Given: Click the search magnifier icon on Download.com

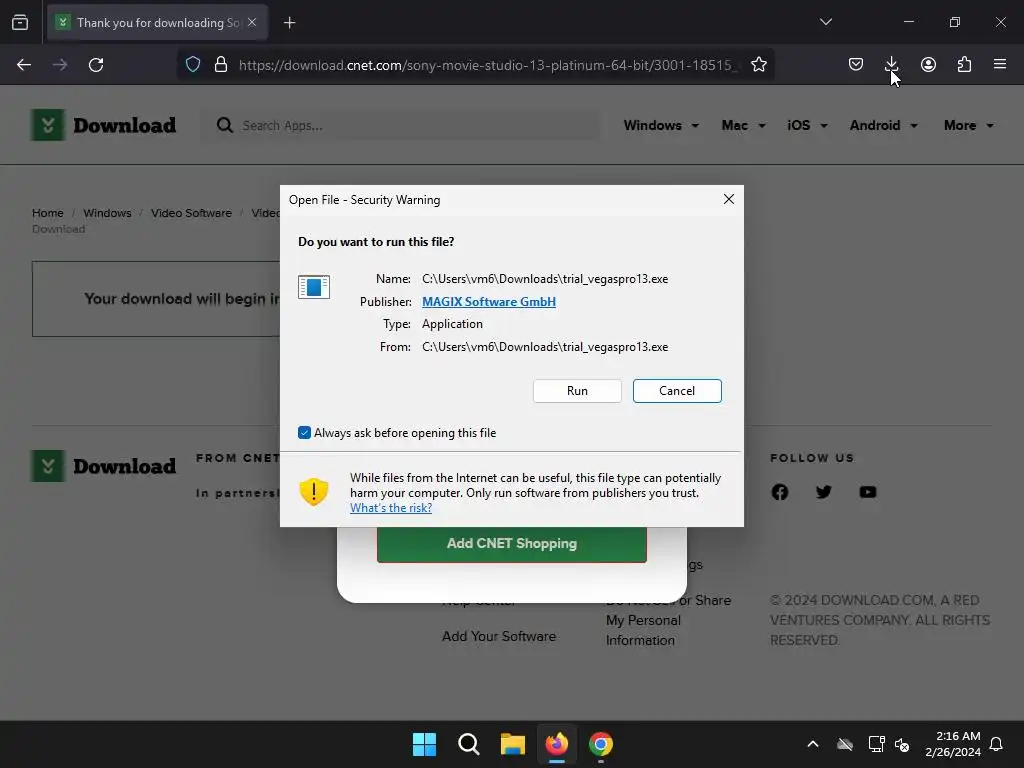Looking at the screenshot, I should (225, 125).
